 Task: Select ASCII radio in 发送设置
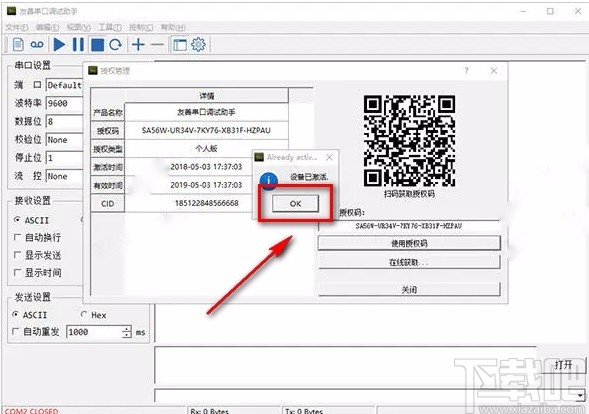(15, 314)
